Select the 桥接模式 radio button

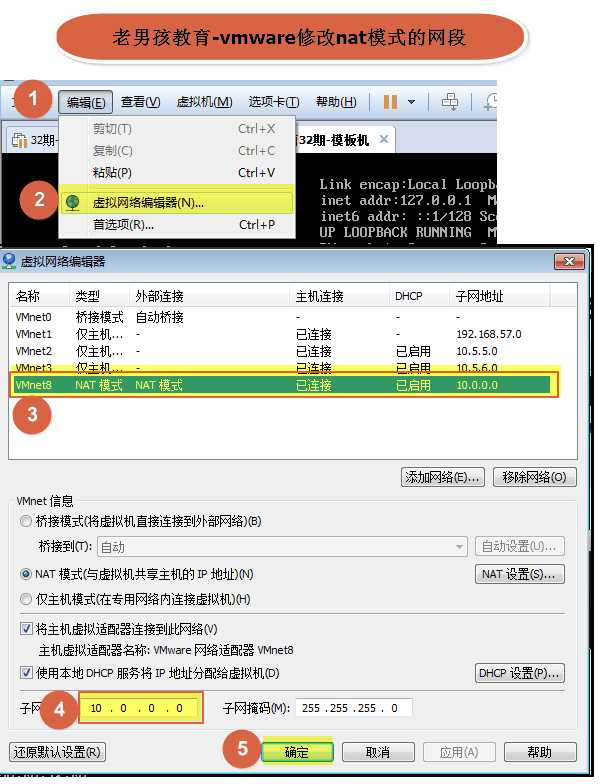click(25, 522)
